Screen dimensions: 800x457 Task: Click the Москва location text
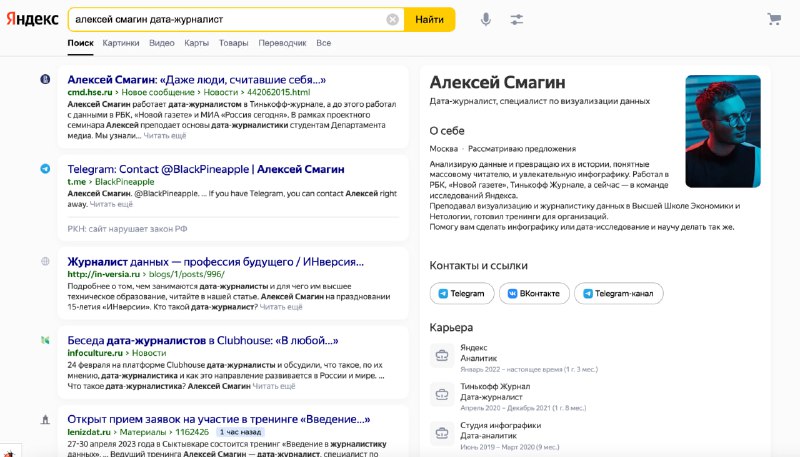443,148
